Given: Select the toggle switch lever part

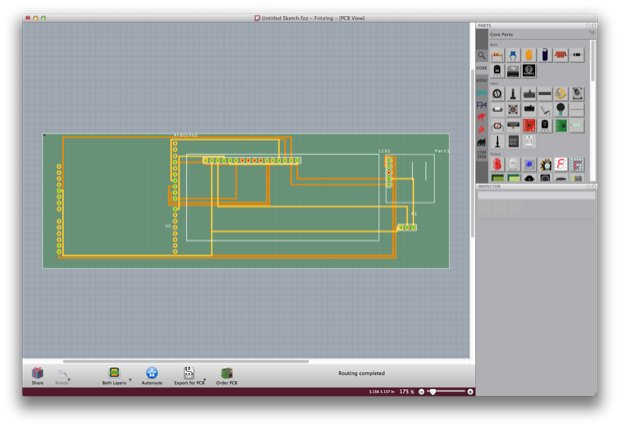Looking at the screenshot, I should (x=513, y=94).
